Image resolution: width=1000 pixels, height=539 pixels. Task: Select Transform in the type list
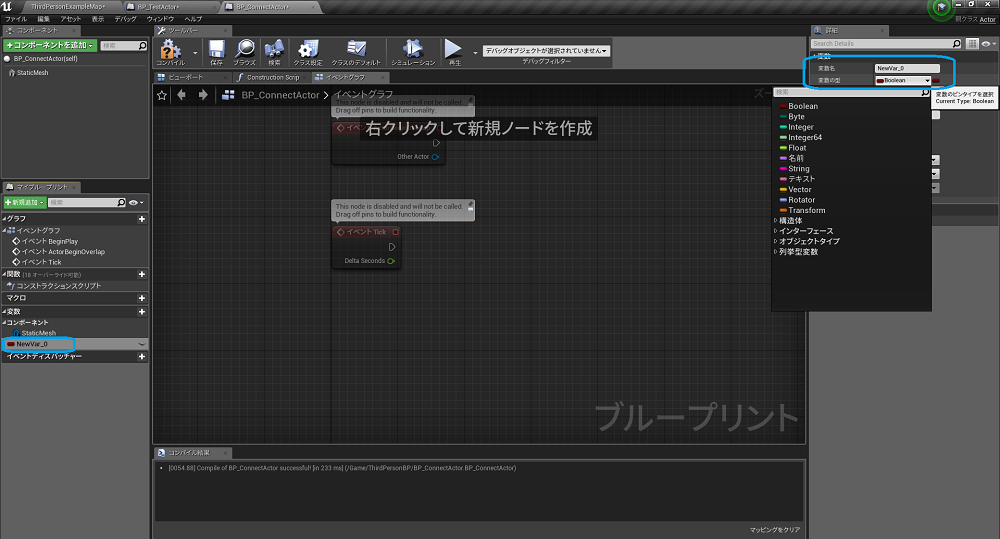pyautogui.click(x=806, y=210)
